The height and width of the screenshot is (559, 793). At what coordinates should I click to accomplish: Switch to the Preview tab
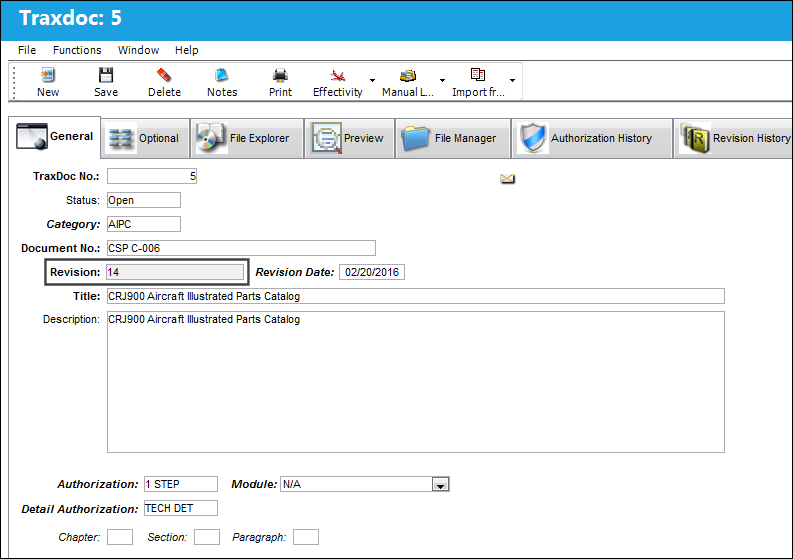(349, 138)
